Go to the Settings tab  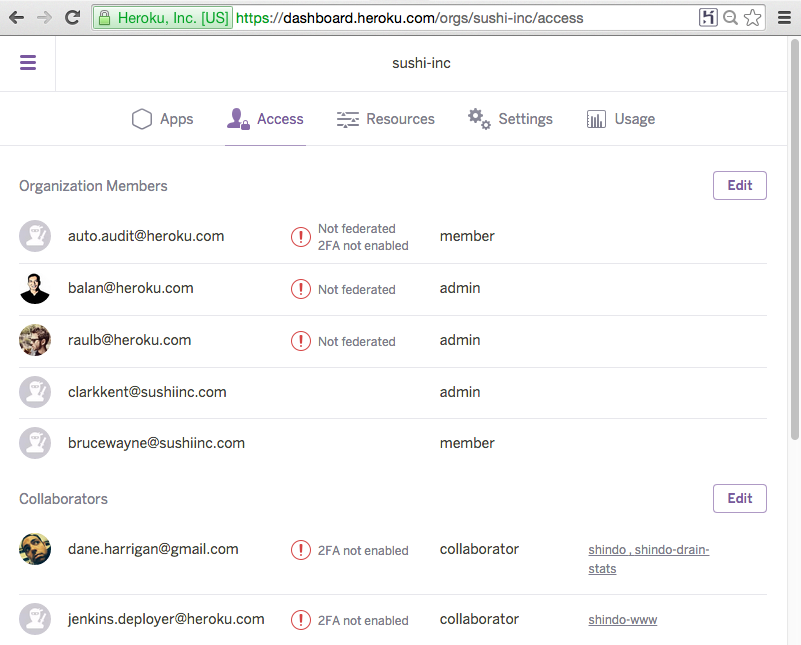[510, 119]
